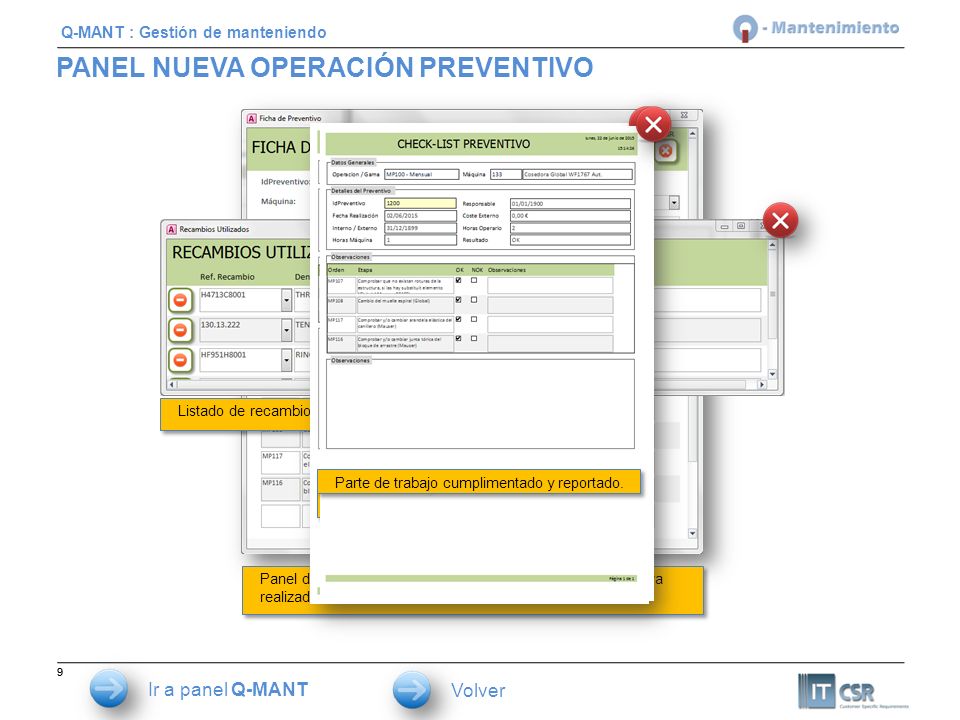Toggle OK checkbox for step MP117
Screen dimensions: 960x720
pyautogui.click(x=458, y=319)
